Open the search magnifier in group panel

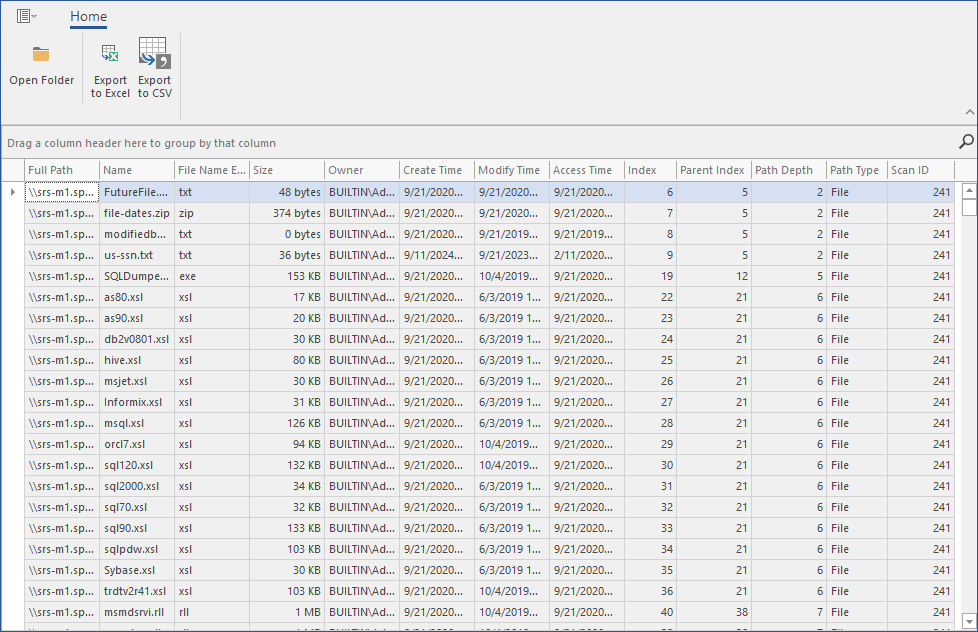click(x=966, y=142)
